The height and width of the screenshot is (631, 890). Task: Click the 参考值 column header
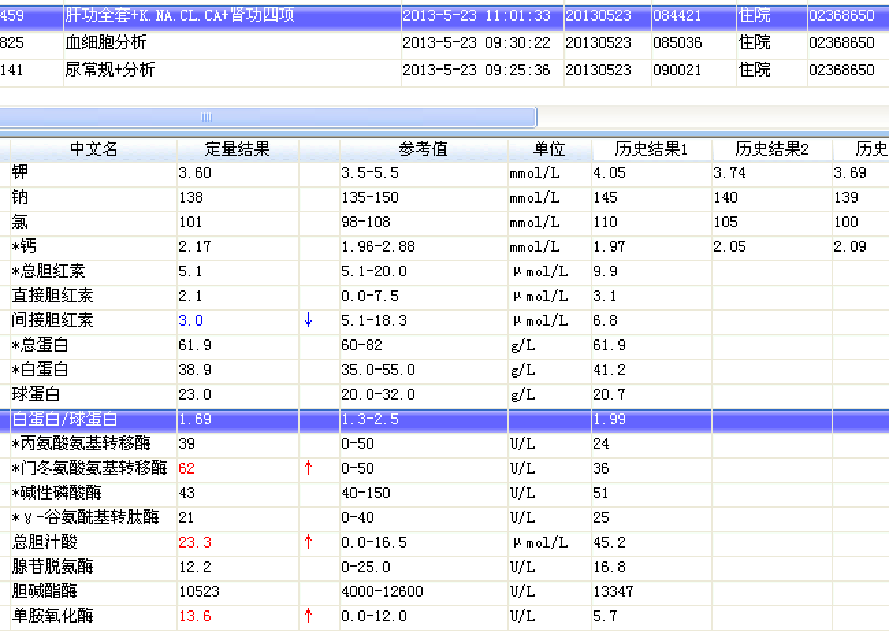pyautogui.click(x=423, y=149)
